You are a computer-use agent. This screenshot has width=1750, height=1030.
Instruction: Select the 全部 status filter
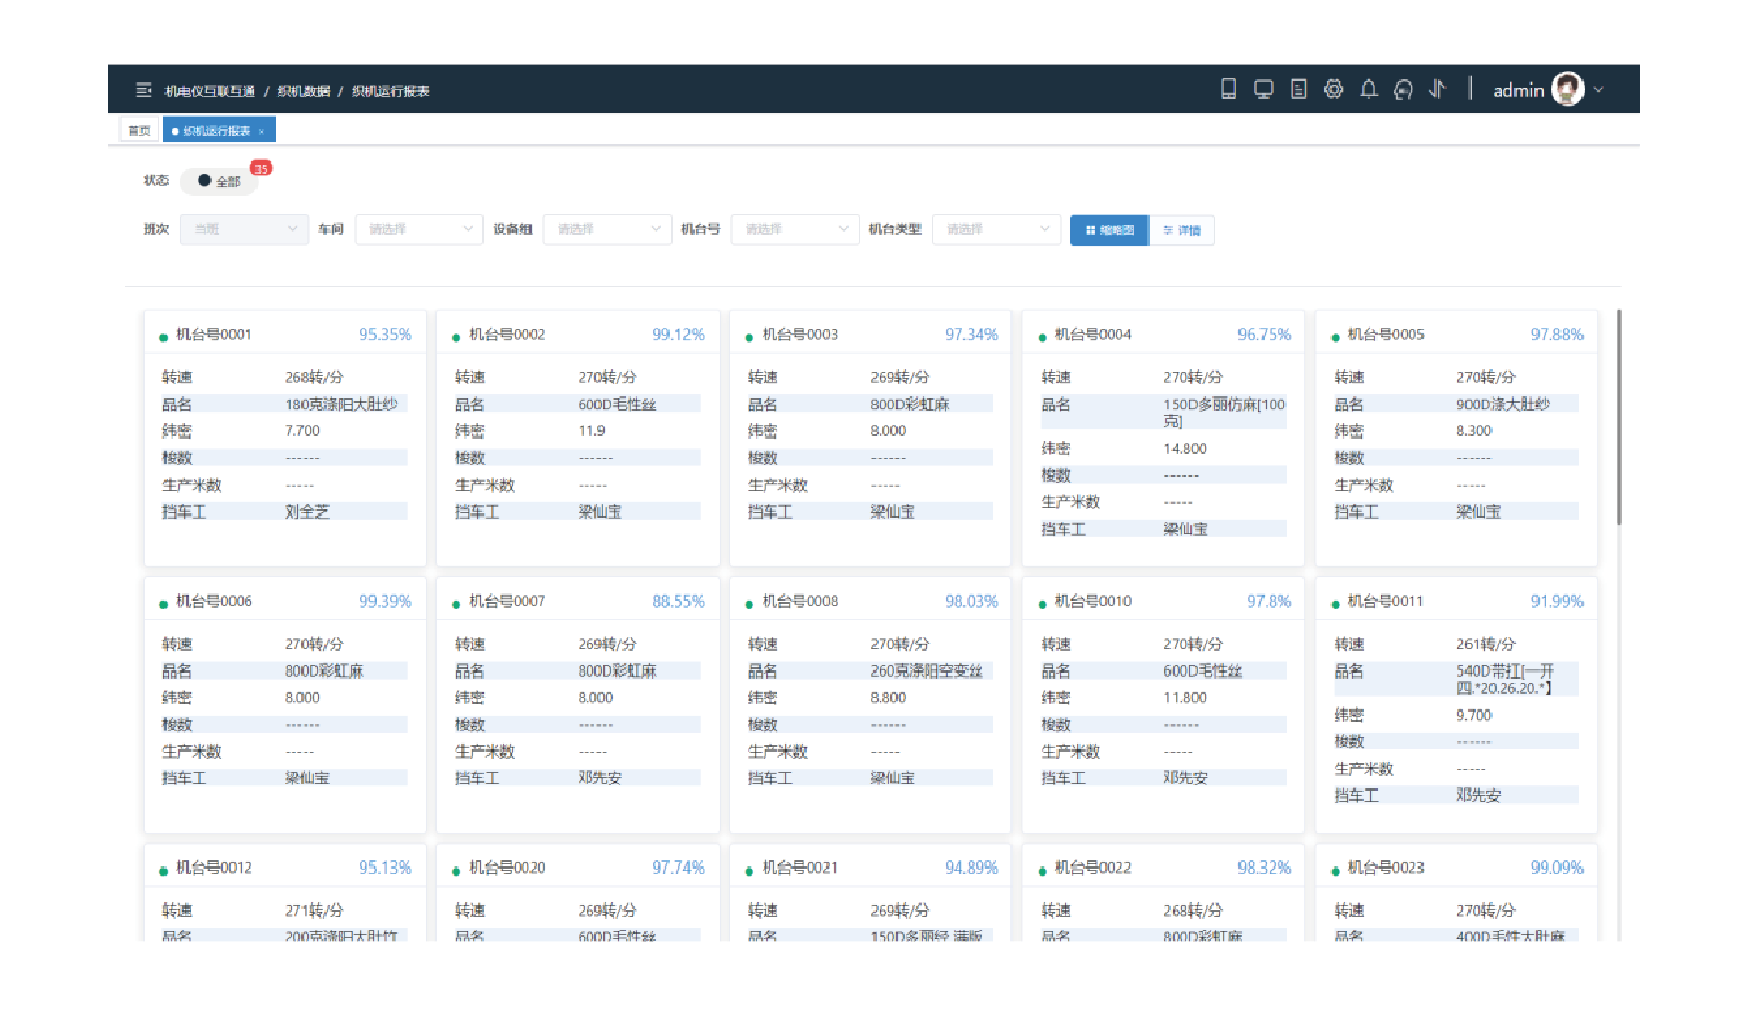tap(220, 181)
